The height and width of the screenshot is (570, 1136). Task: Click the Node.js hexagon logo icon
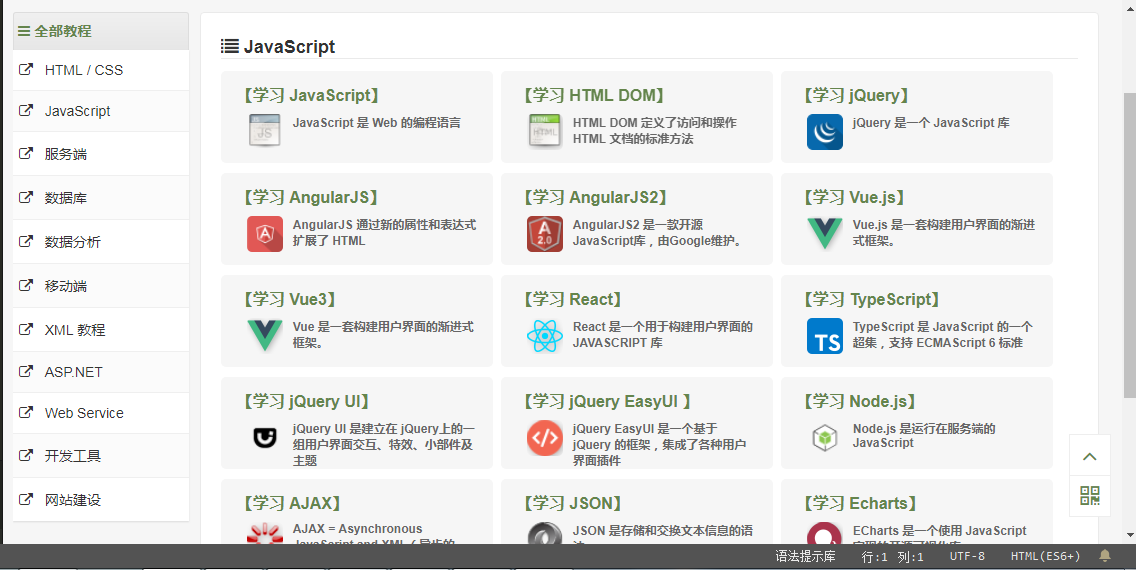pyautogui.click(x=824, y=437)
